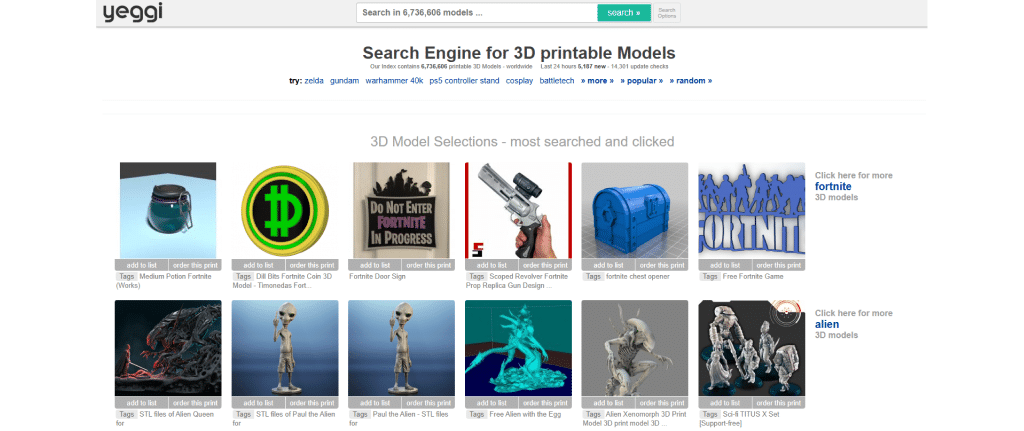Image resolution: width=1024 pixels, height=431 pixels.
Task: Try the battletech search suggestion
Action: [x=557, y=81]
